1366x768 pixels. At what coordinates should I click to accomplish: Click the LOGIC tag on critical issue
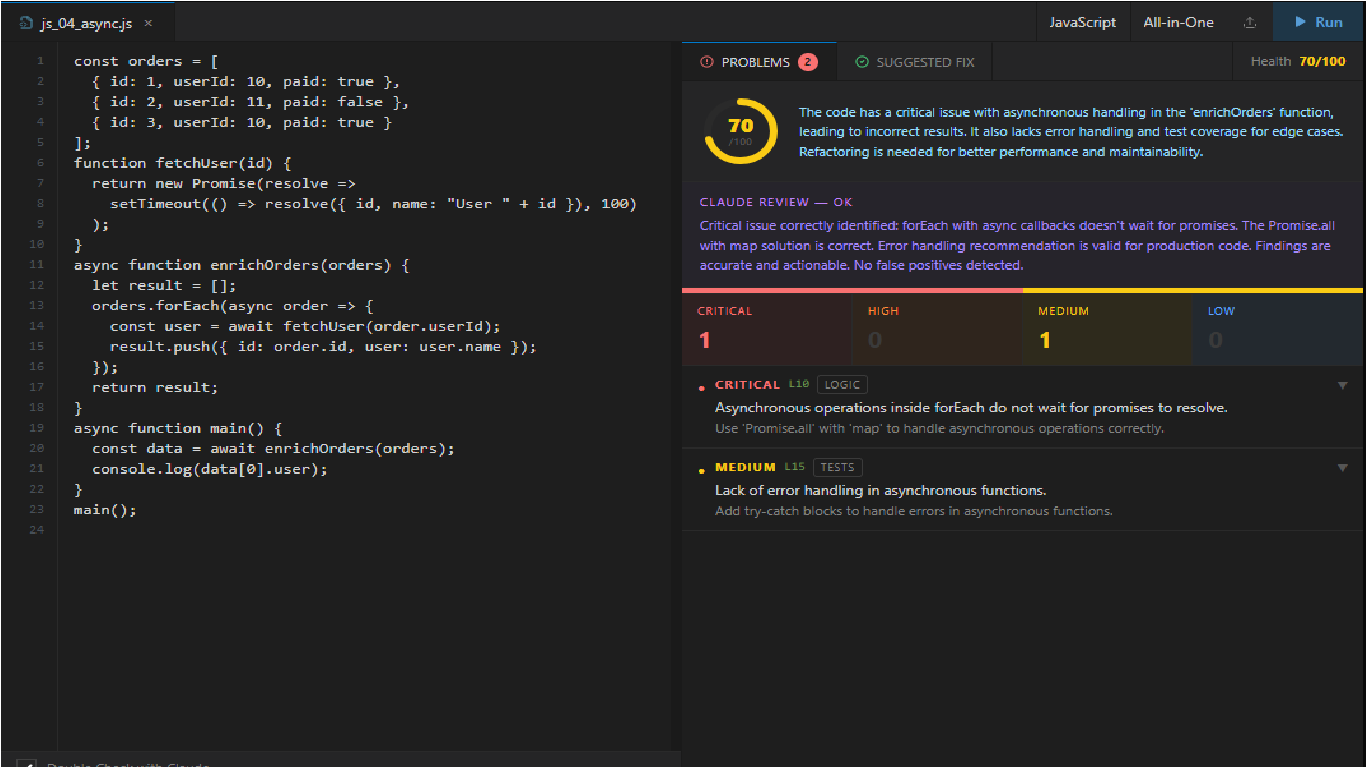tap(842, 385)
